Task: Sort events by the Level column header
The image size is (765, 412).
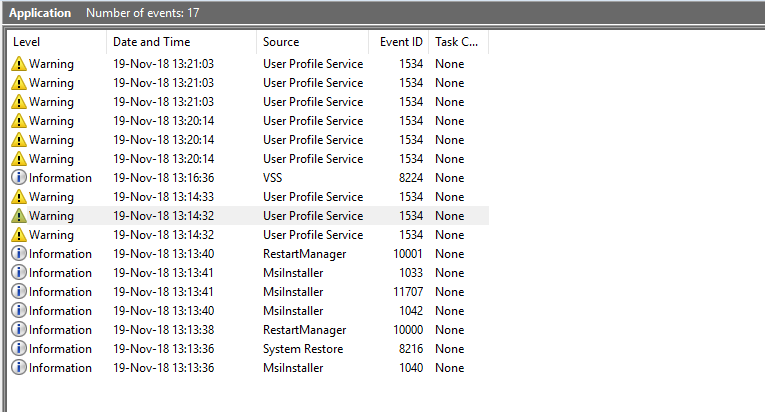Action: (x=55, y=42)
